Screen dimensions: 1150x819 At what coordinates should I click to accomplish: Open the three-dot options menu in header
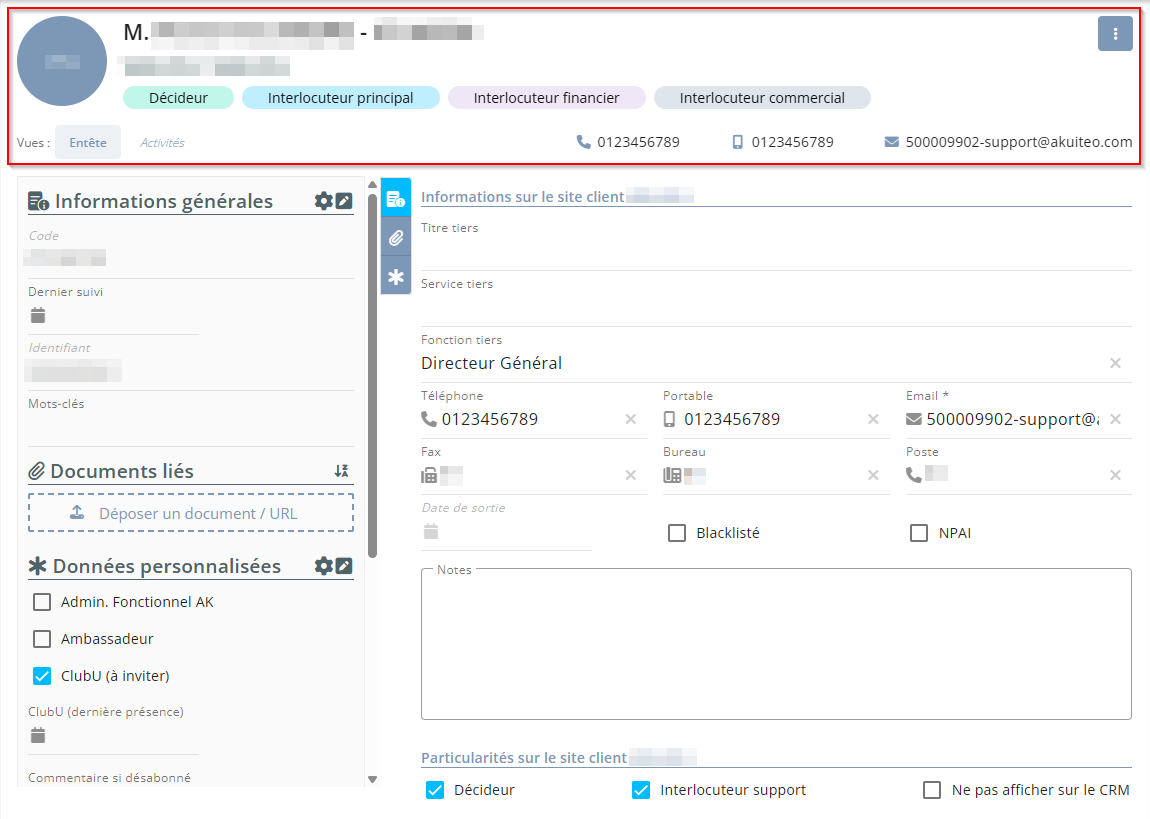pos(1115,34)
